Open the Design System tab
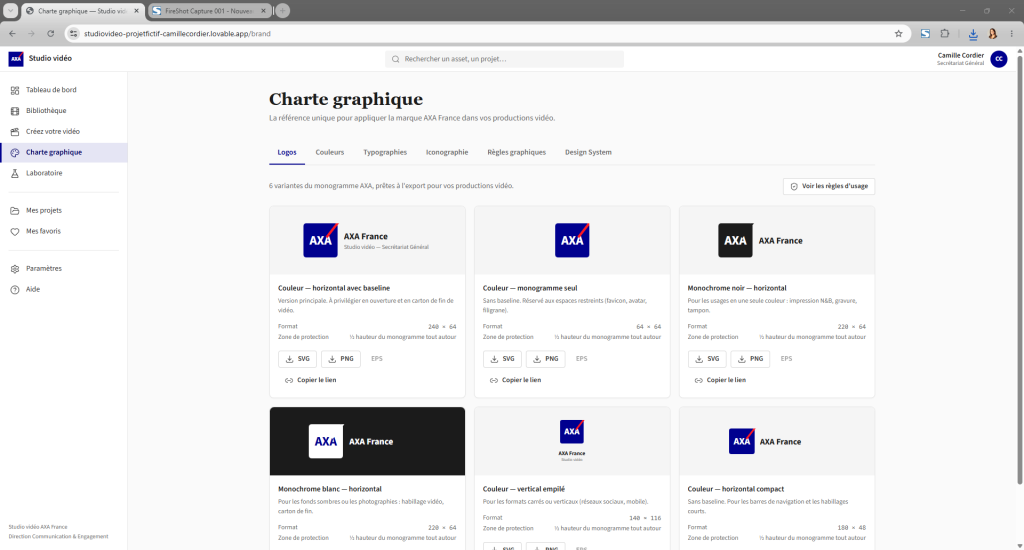The width and height of the screenshot is (1024, 550). pos(588,152)
